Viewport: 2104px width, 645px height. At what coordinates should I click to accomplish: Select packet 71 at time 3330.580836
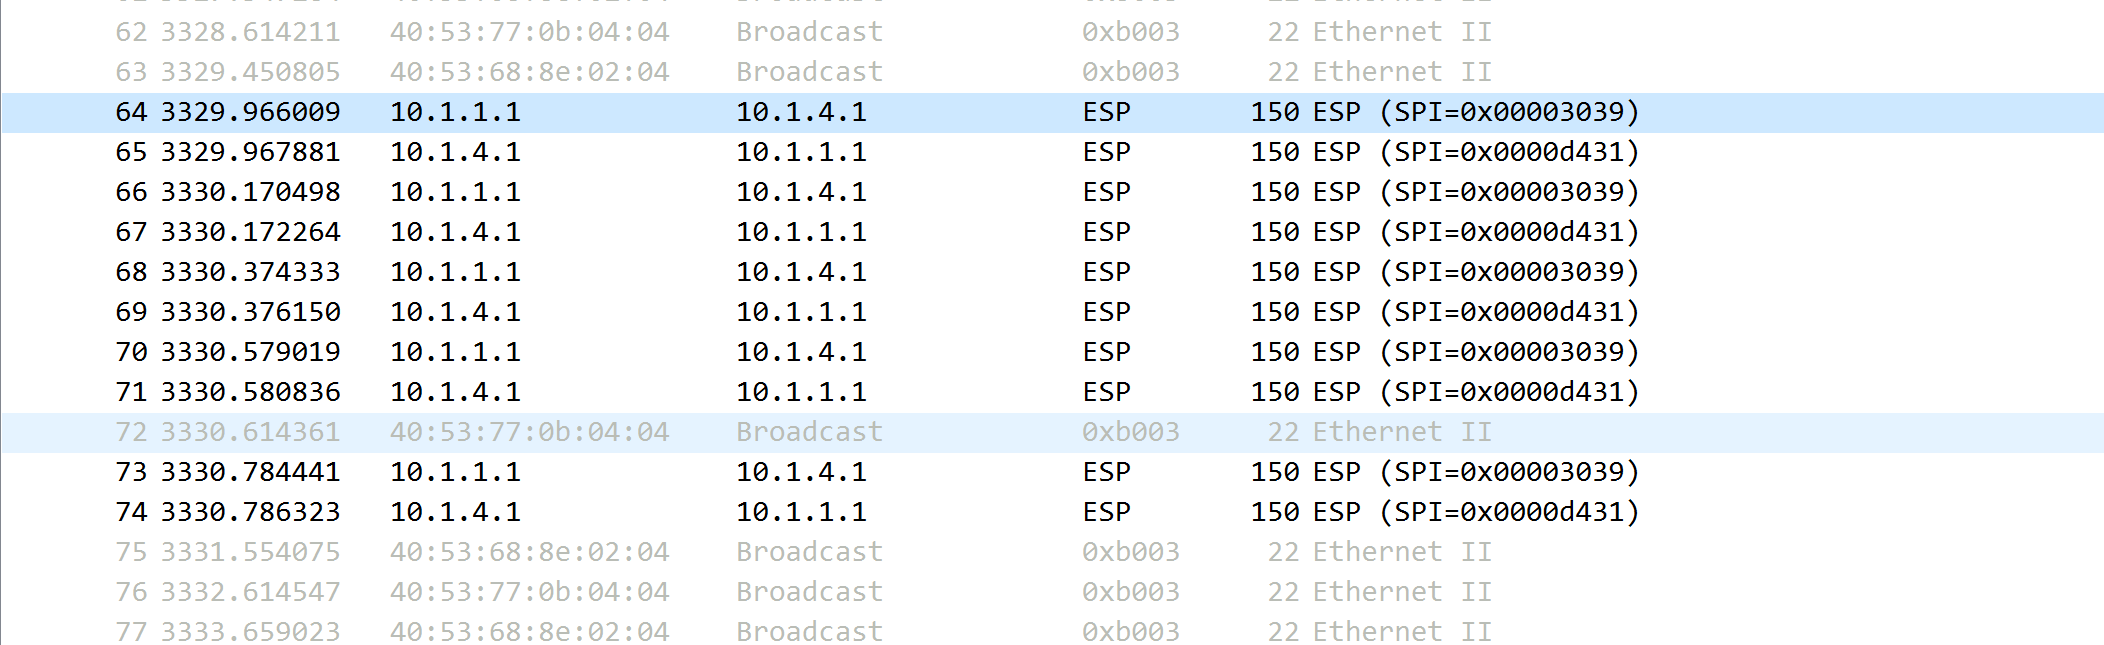point(250,392)
